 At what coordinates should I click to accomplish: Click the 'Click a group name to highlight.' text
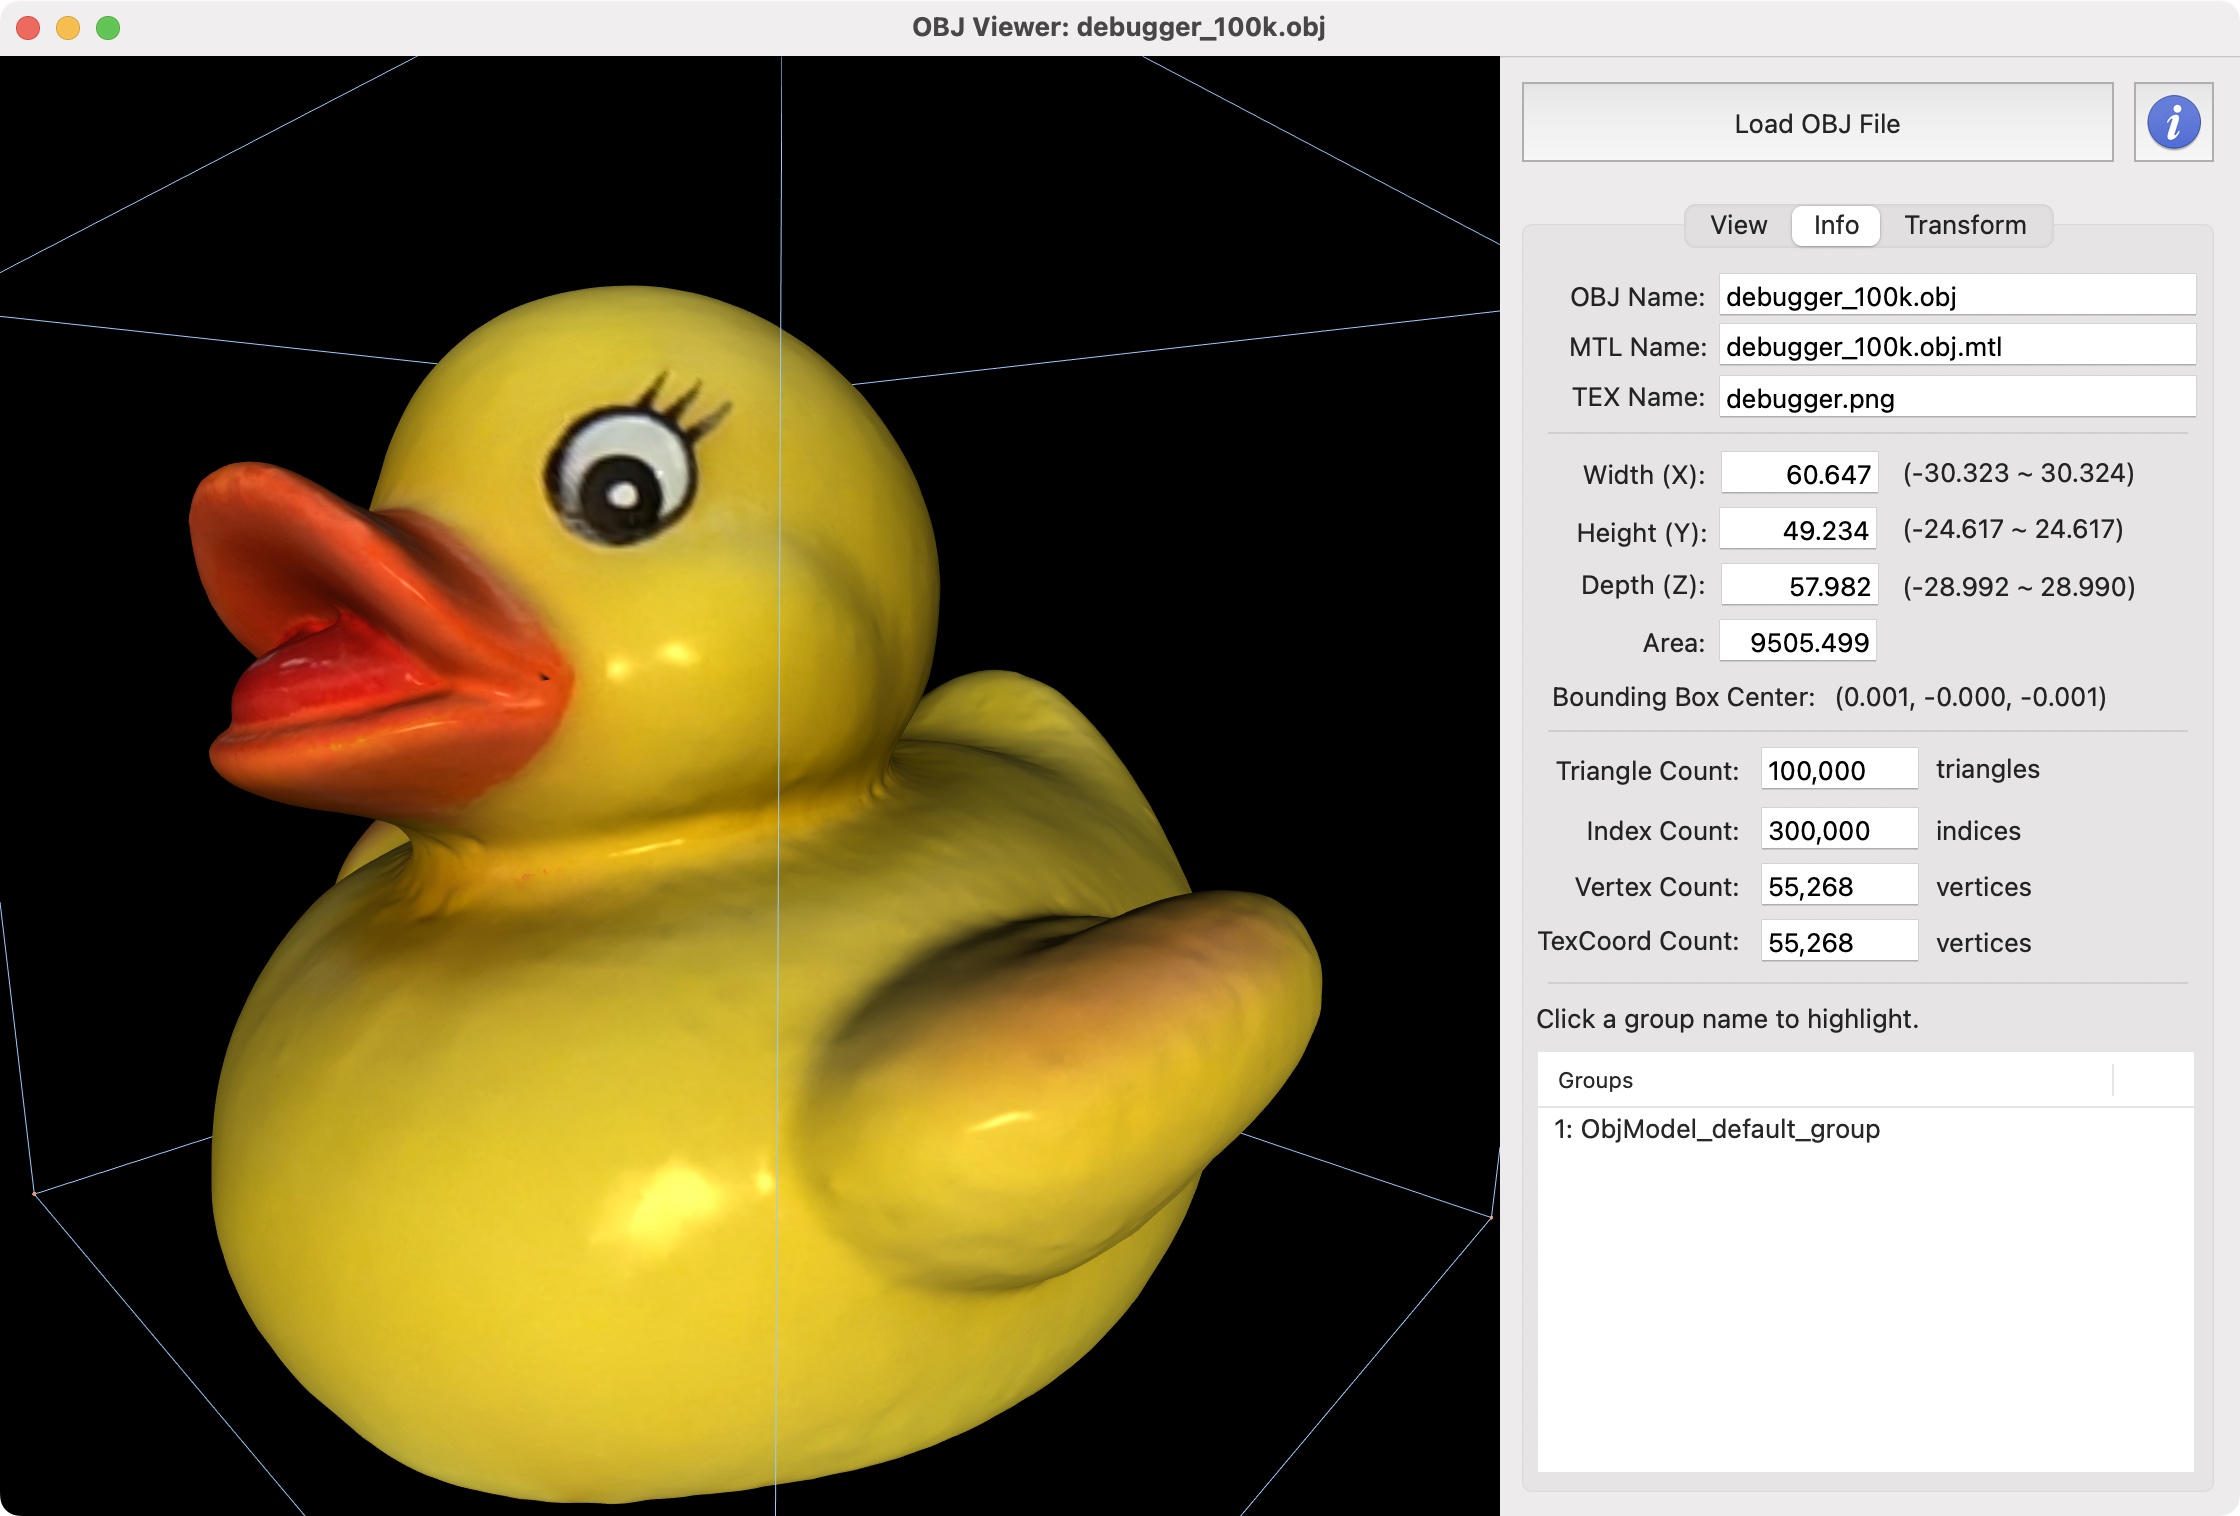click(1727, 1019)
